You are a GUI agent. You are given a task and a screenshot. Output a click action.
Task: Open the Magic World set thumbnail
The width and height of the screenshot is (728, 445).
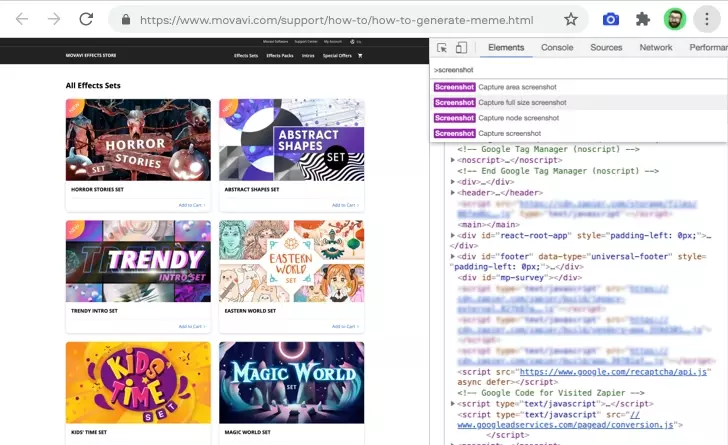tap(292, 383)
